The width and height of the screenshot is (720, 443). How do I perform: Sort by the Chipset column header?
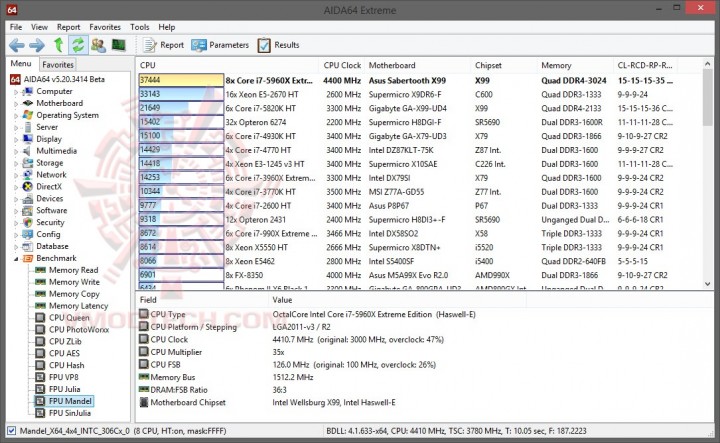coord(504,65)
